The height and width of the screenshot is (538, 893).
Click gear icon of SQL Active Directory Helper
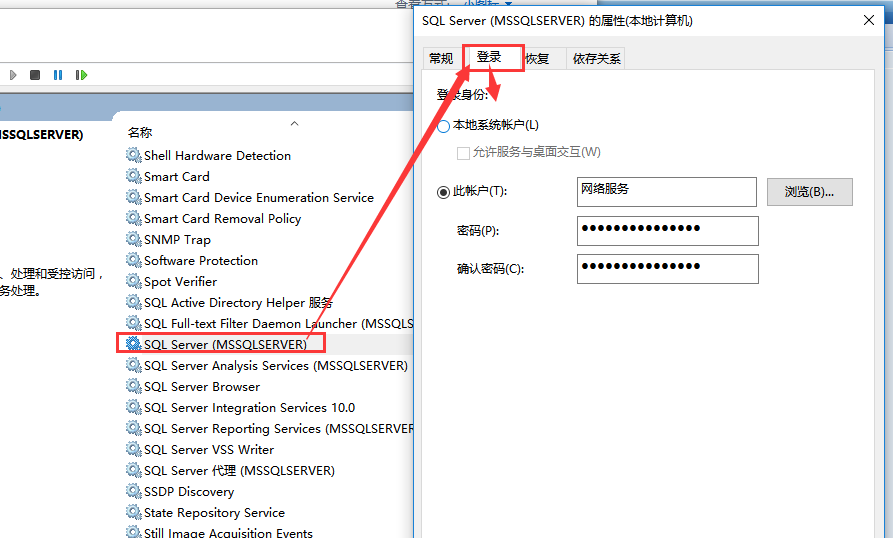pyautogui.click(x=134, y=302)
